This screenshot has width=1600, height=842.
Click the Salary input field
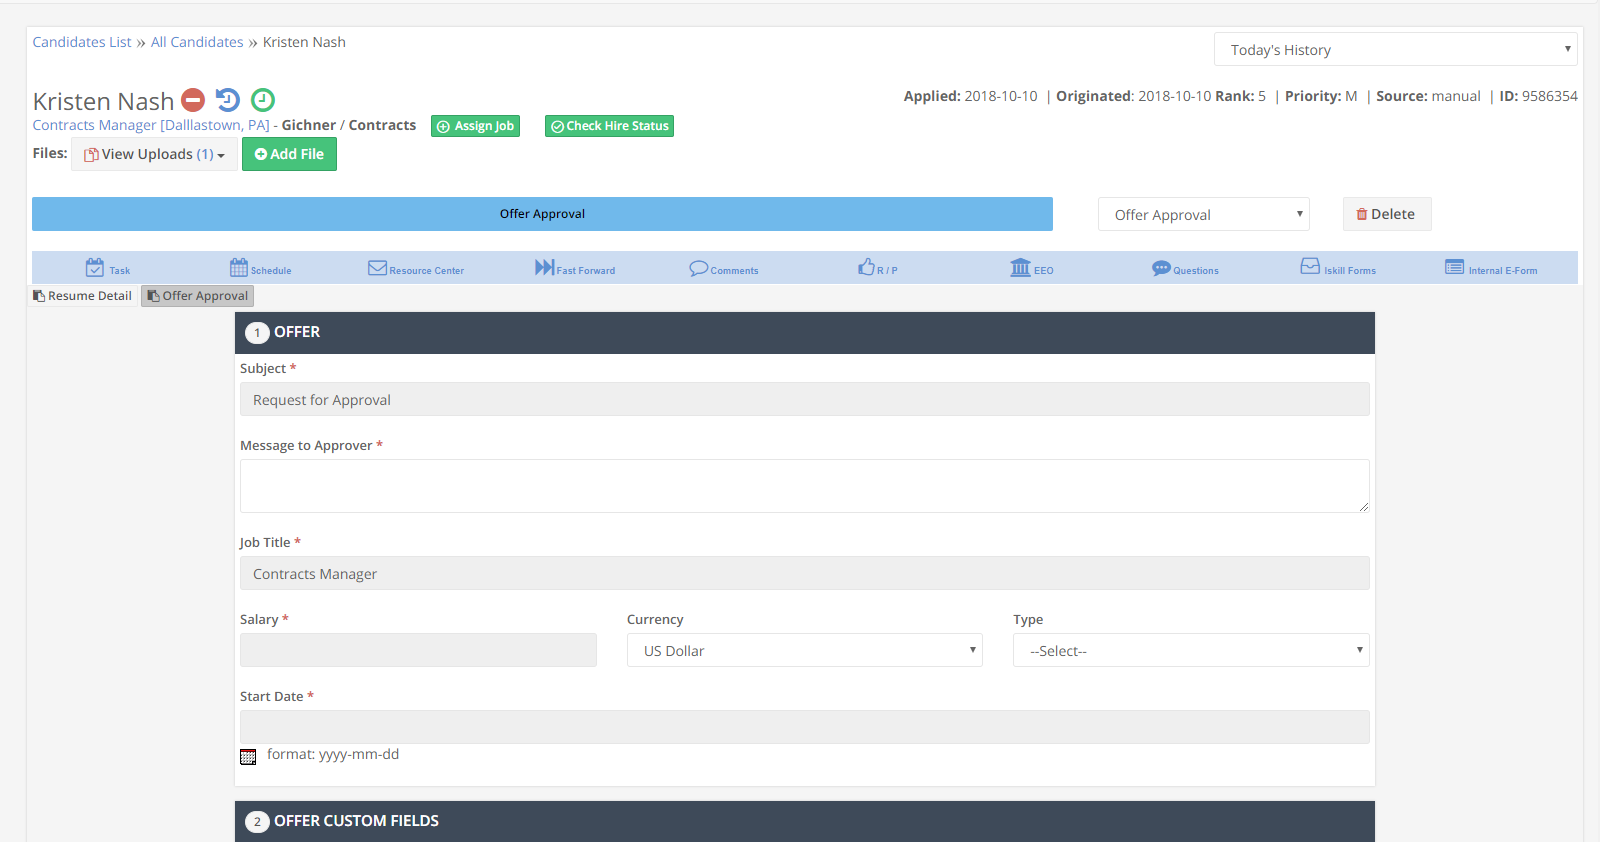[x=418, y=650]
